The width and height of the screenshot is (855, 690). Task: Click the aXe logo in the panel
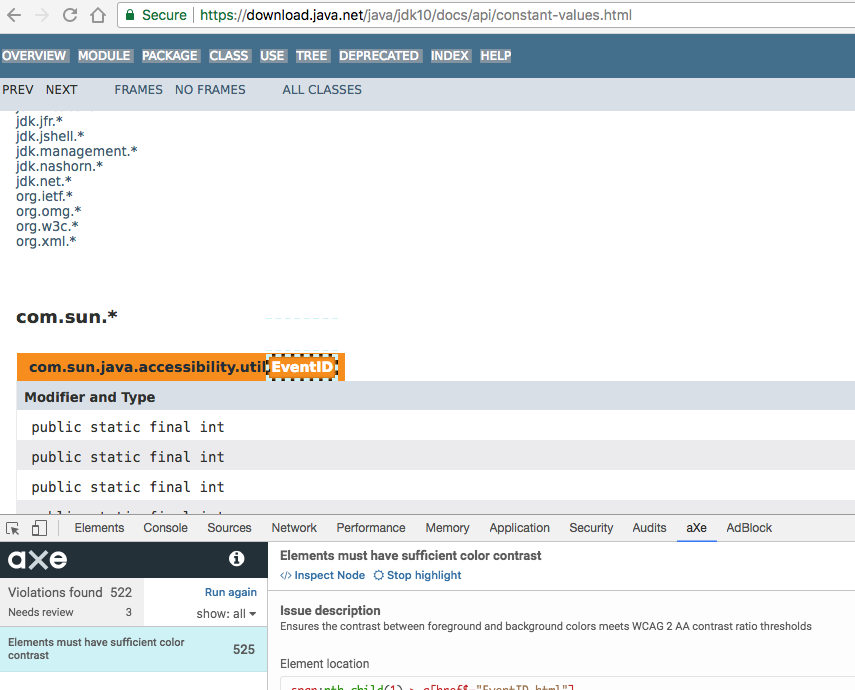point(38,559)
